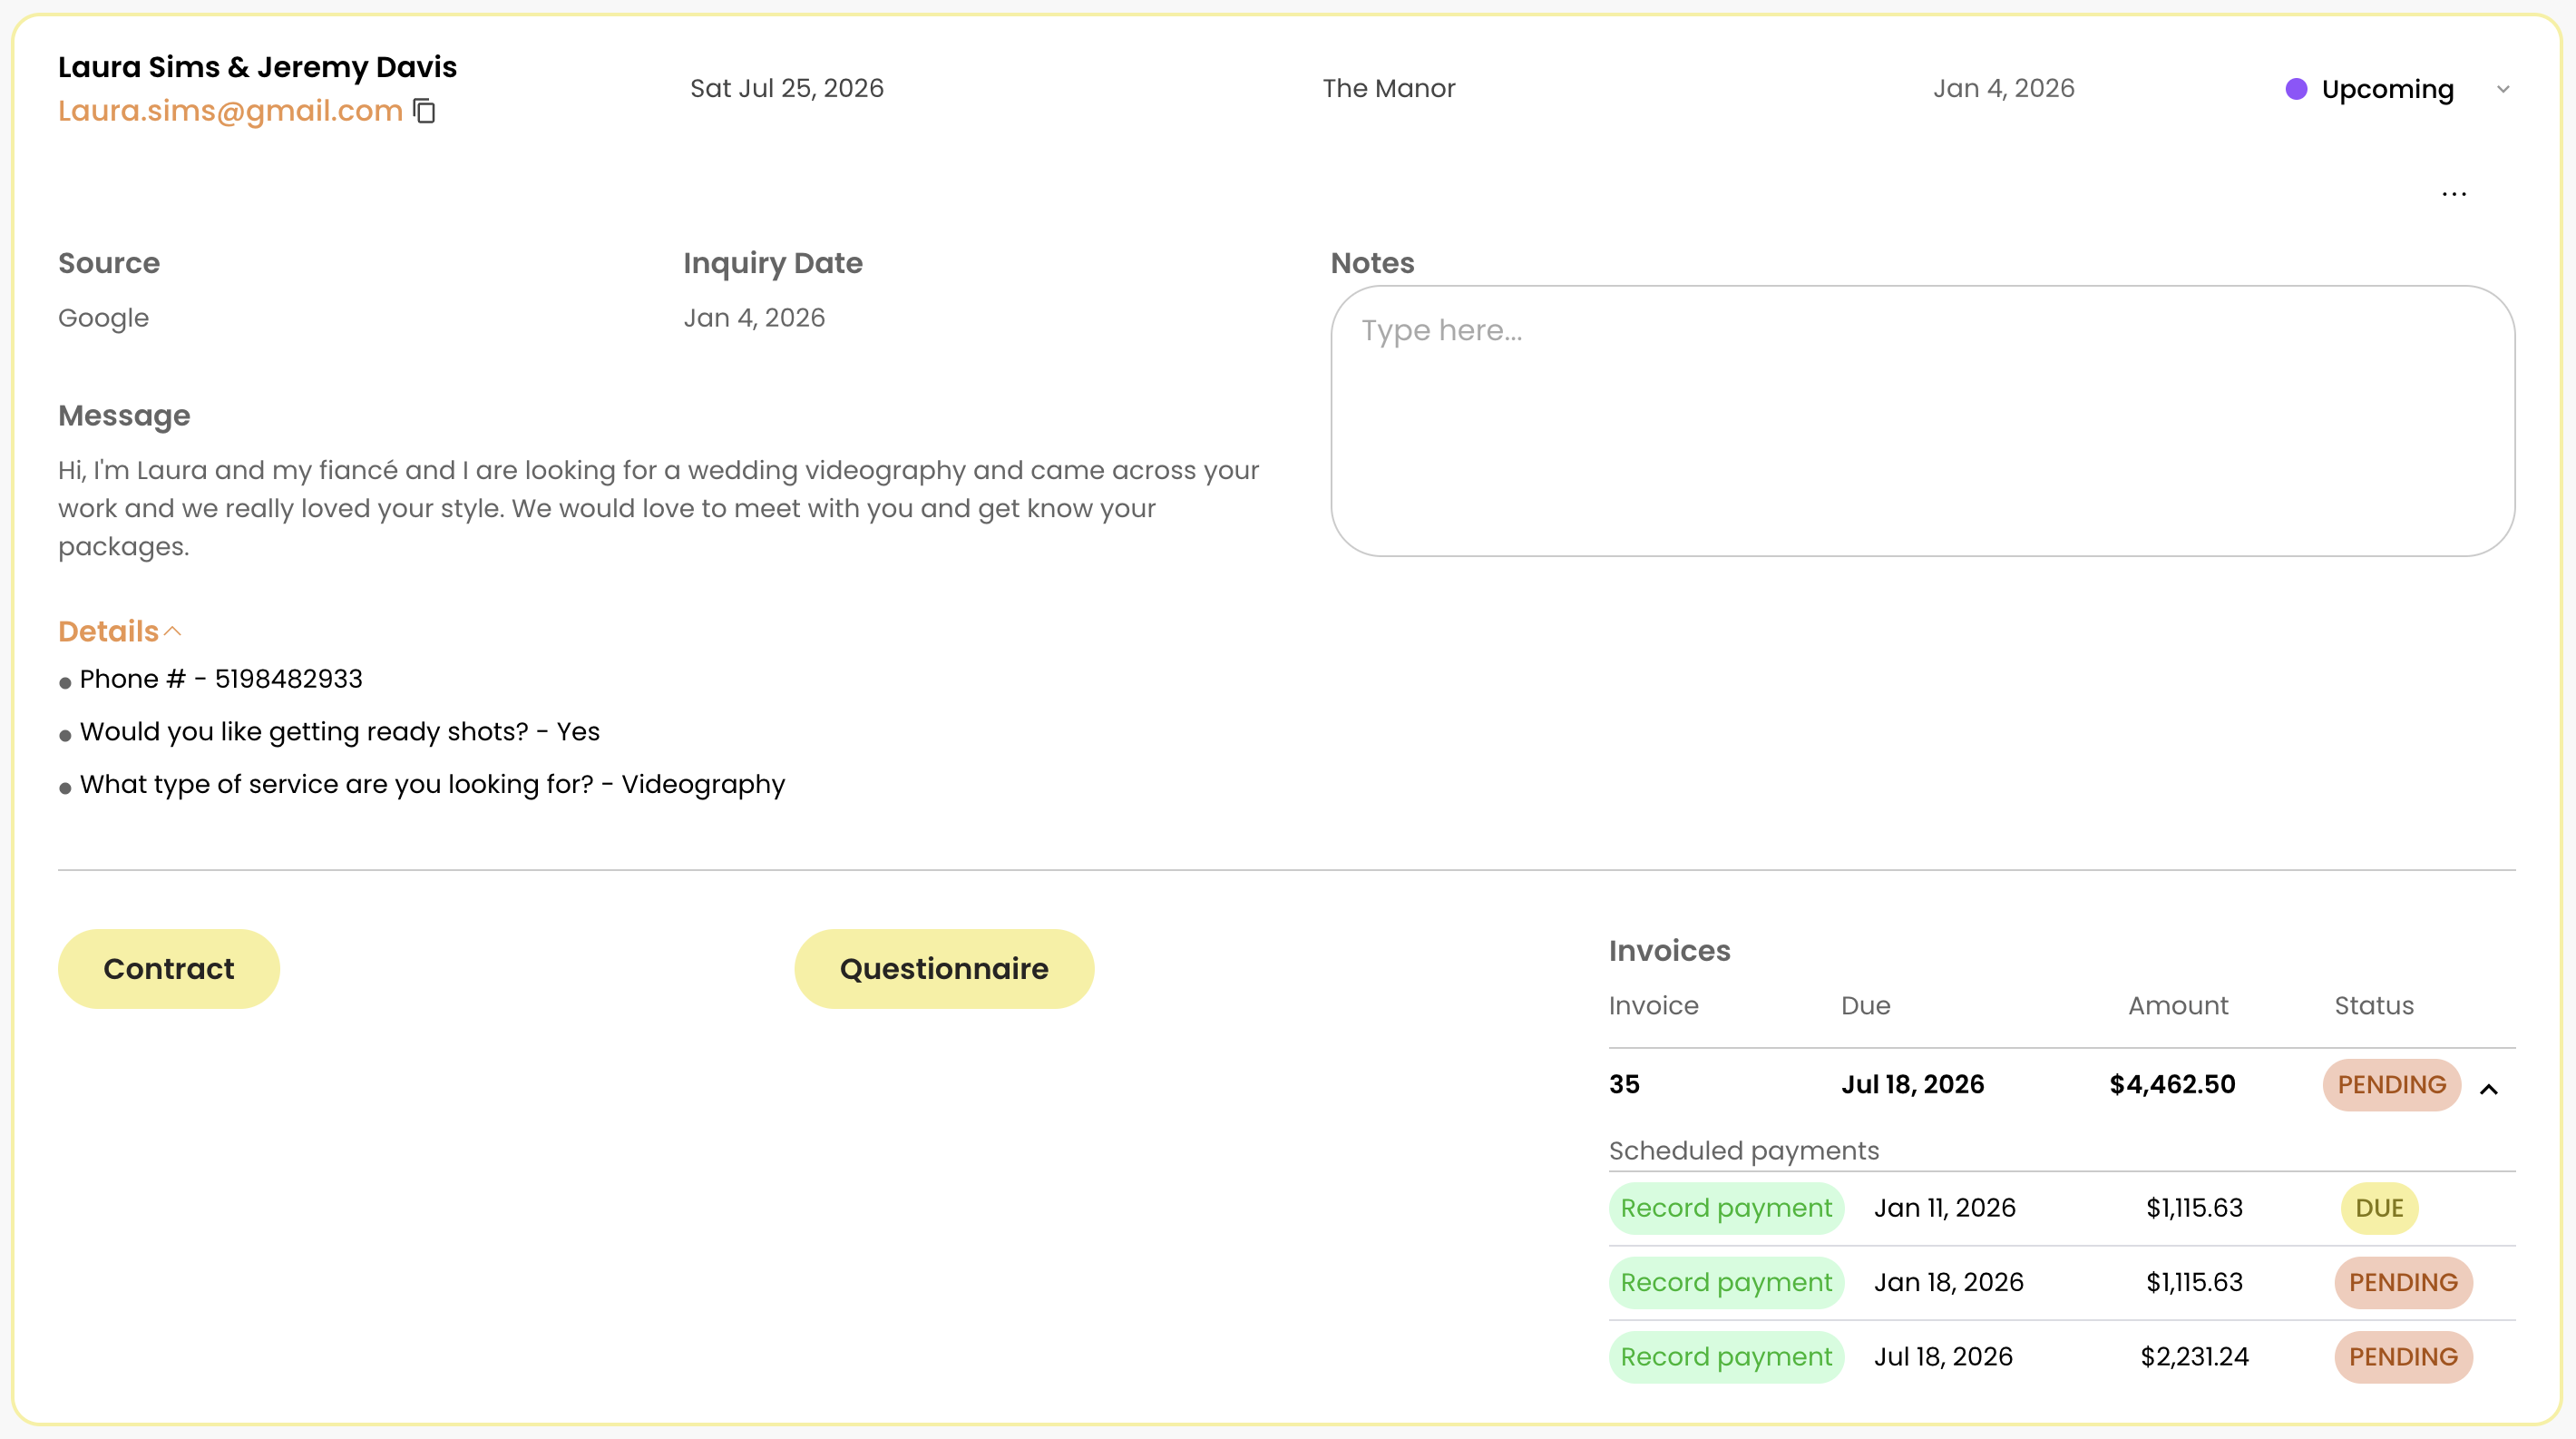
Task: Click the DUE status badge
Action: 2378,1208
